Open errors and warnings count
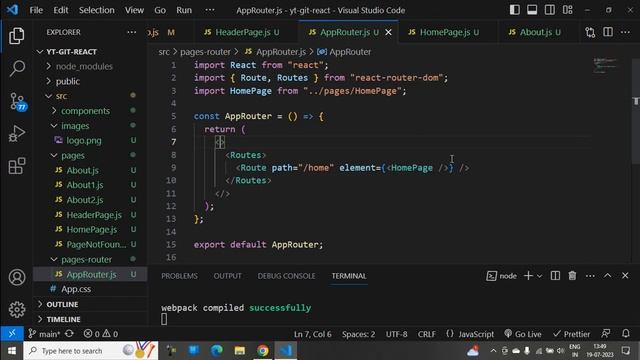Viewport: 640px width, 360px height. (101, 334)
